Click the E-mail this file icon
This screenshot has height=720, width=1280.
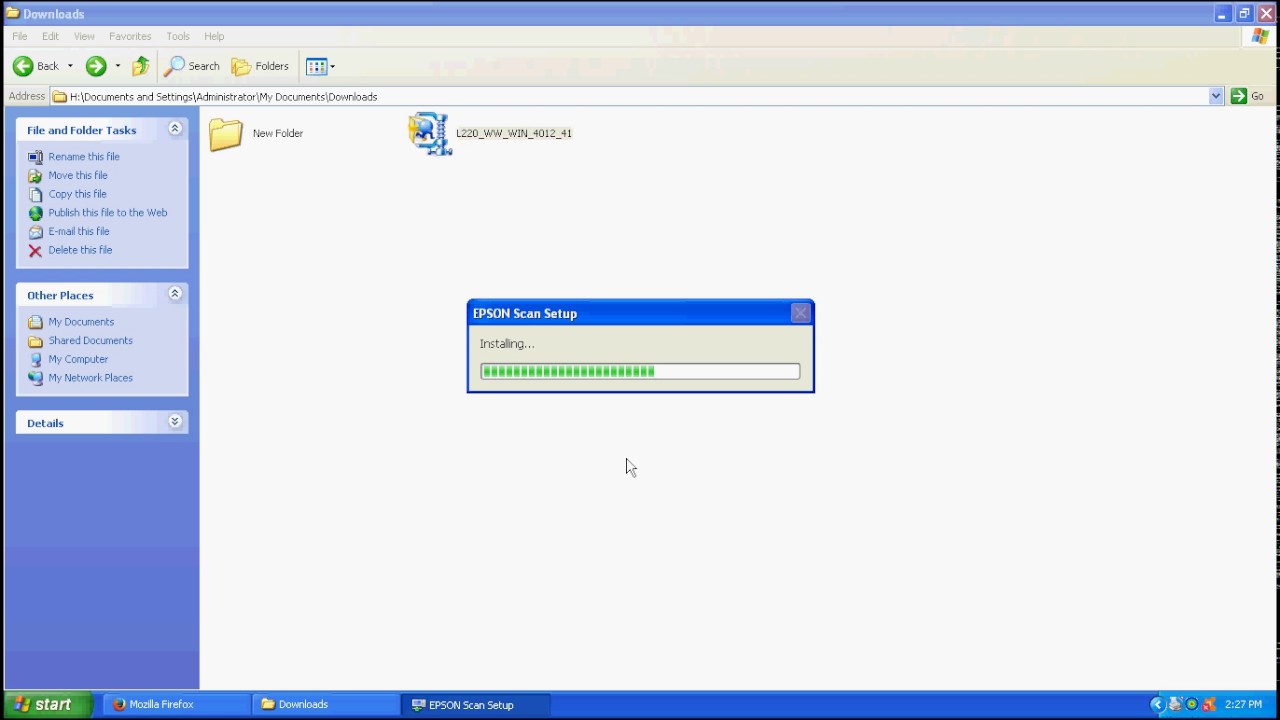coord(35,231)
